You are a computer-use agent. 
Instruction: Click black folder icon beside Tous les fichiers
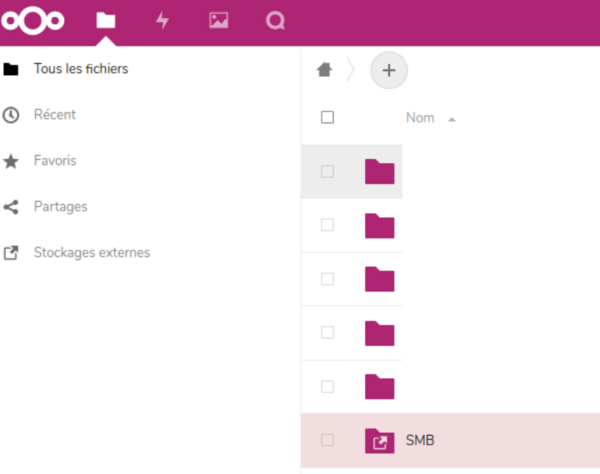pyautogui.click(x=11, y=69)
